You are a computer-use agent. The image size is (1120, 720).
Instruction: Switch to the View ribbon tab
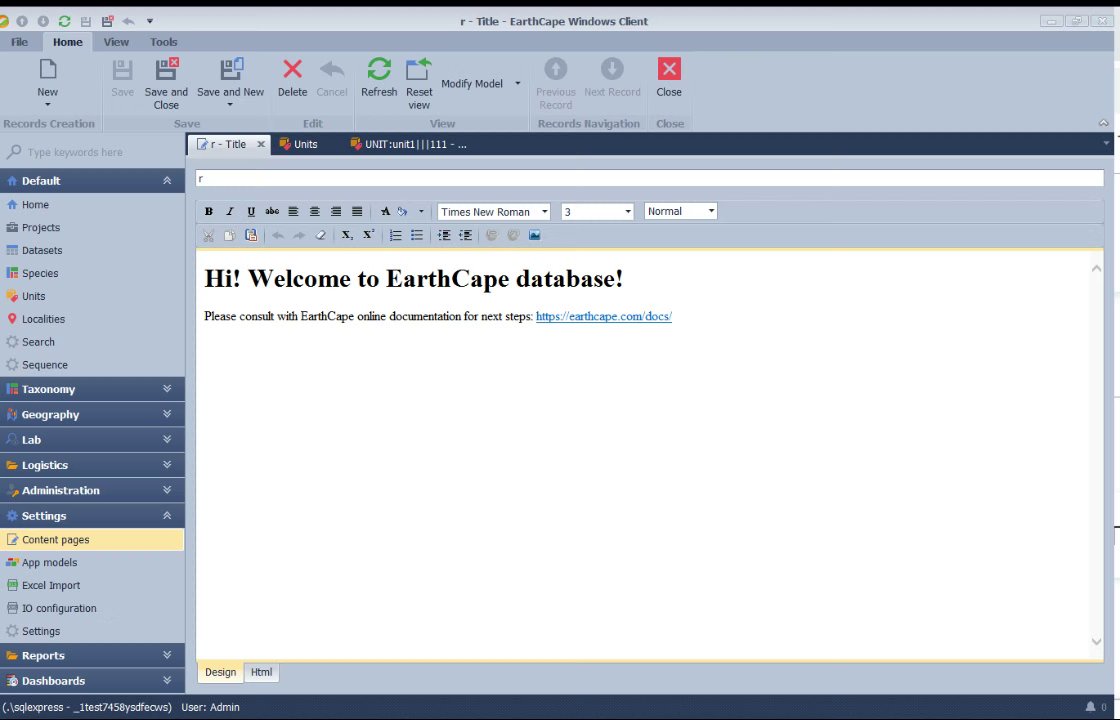pyautogui.click(x=116, y=42)
